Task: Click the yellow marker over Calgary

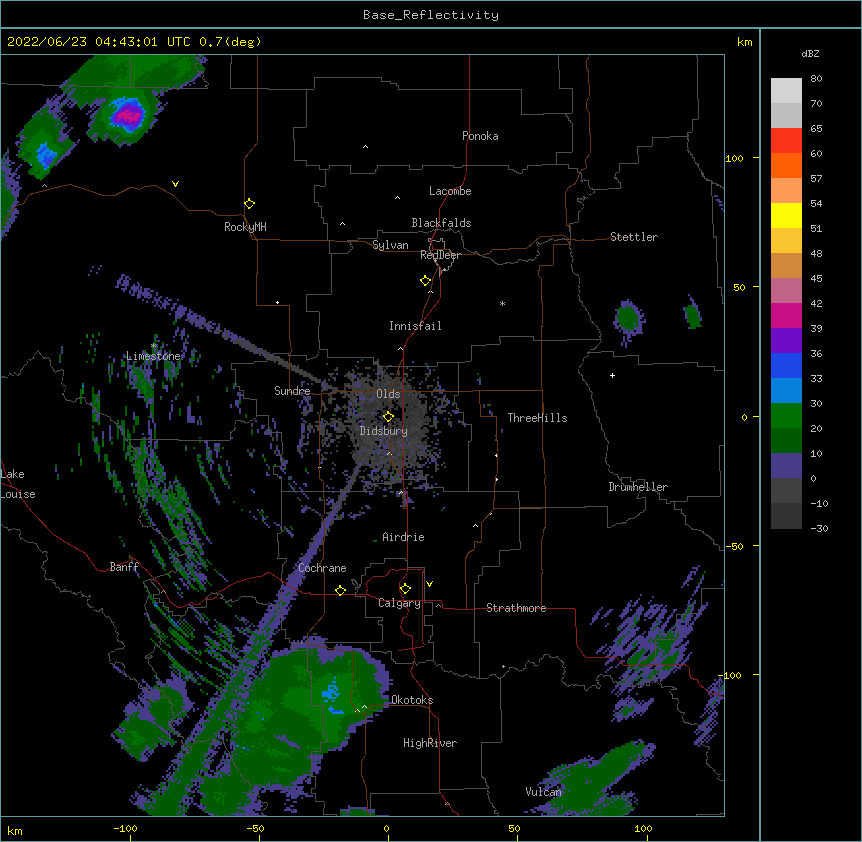Action: pos(405,589)
